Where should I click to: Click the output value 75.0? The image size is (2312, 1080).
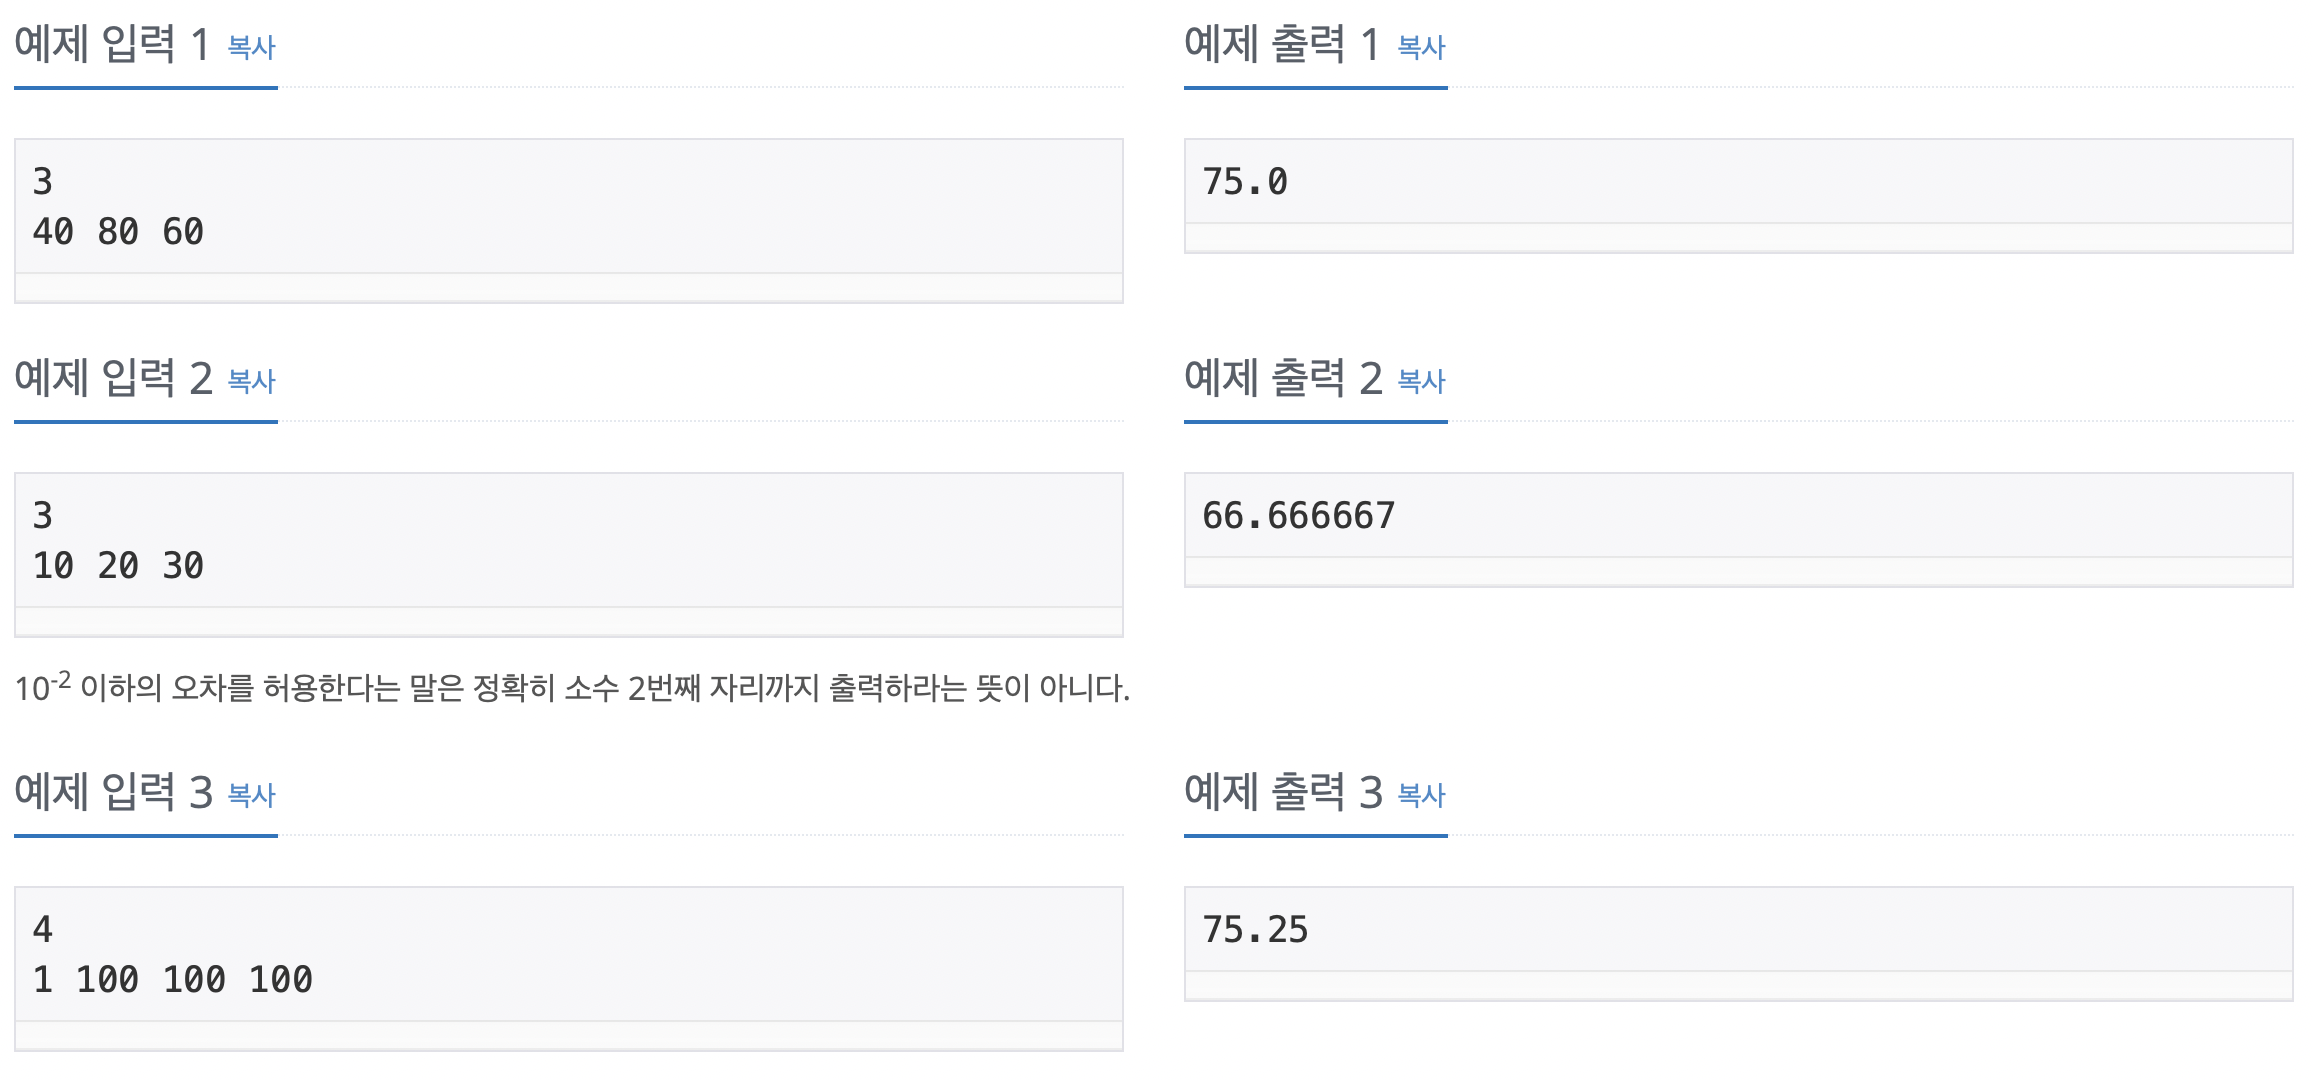[1245, 182]
